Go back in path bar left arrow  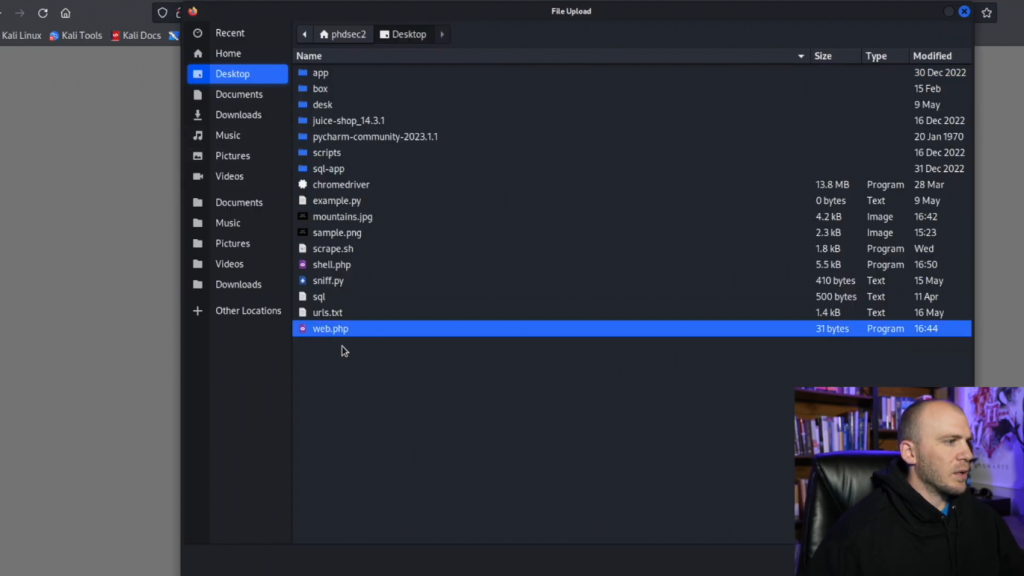click(x=304, y=35)
